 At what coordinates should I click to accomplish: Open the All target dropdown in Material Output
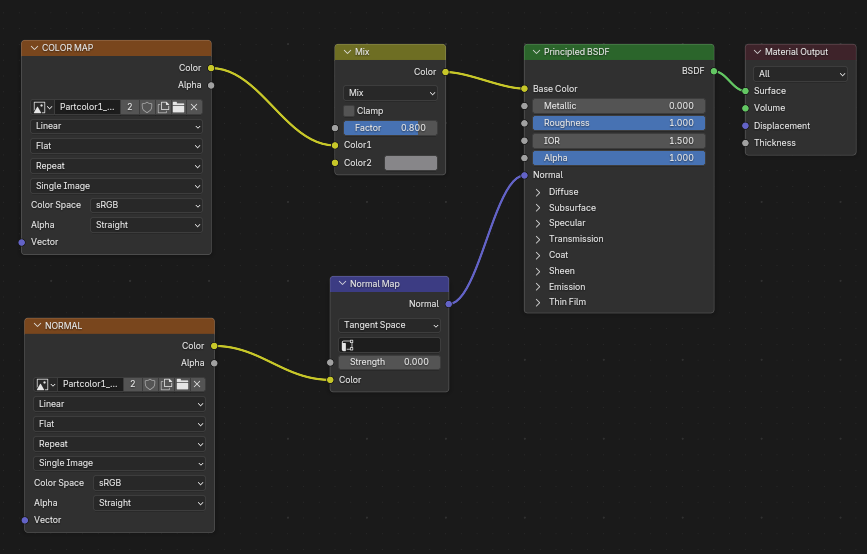[801, 73]
